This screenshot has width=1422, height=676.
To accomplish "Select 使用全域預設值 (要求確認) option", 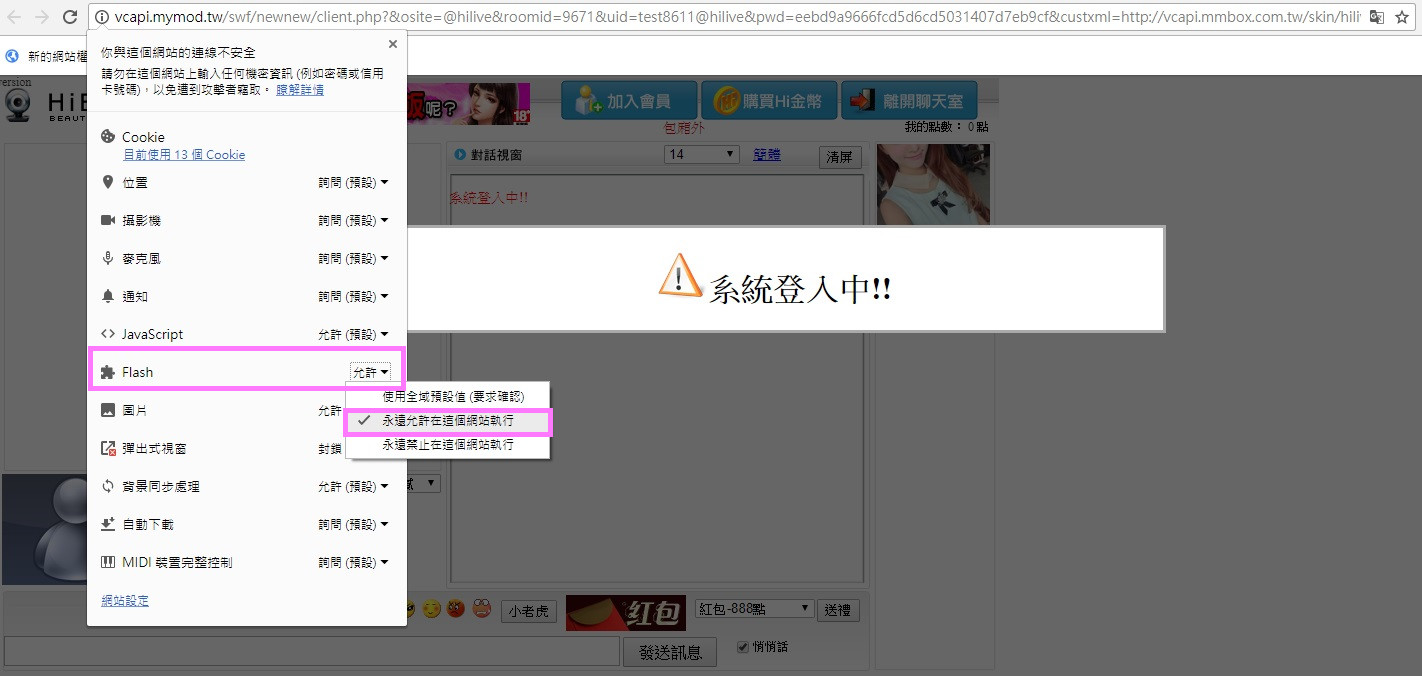I will (448, 397).
